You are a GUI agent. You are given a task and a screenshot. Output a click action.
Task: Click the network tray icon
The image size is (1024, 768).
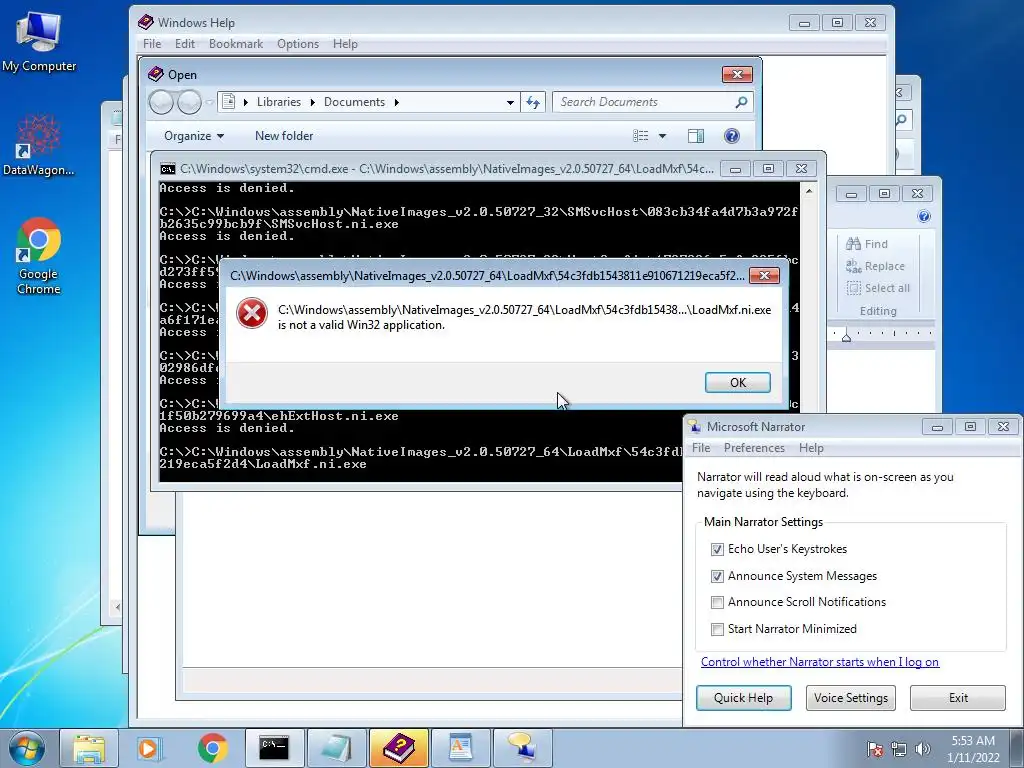[899, 749]
